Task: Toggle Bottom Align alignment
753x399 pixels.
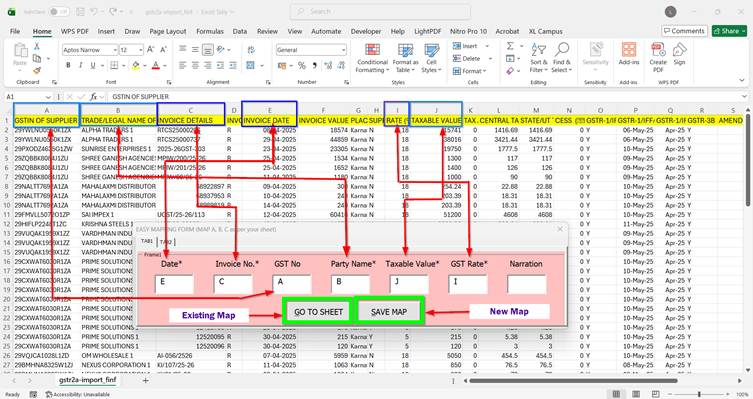Action: pyautogui.click(x=207, y=49)
